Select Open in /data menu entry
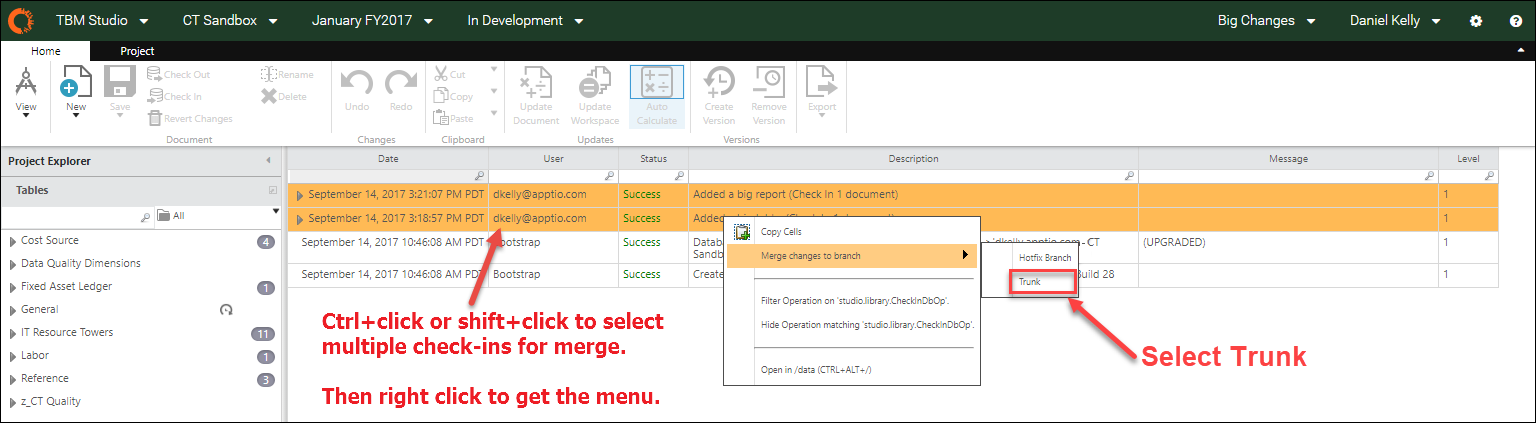The height and width of the screenshot is (423, 1536). [852, 370]
